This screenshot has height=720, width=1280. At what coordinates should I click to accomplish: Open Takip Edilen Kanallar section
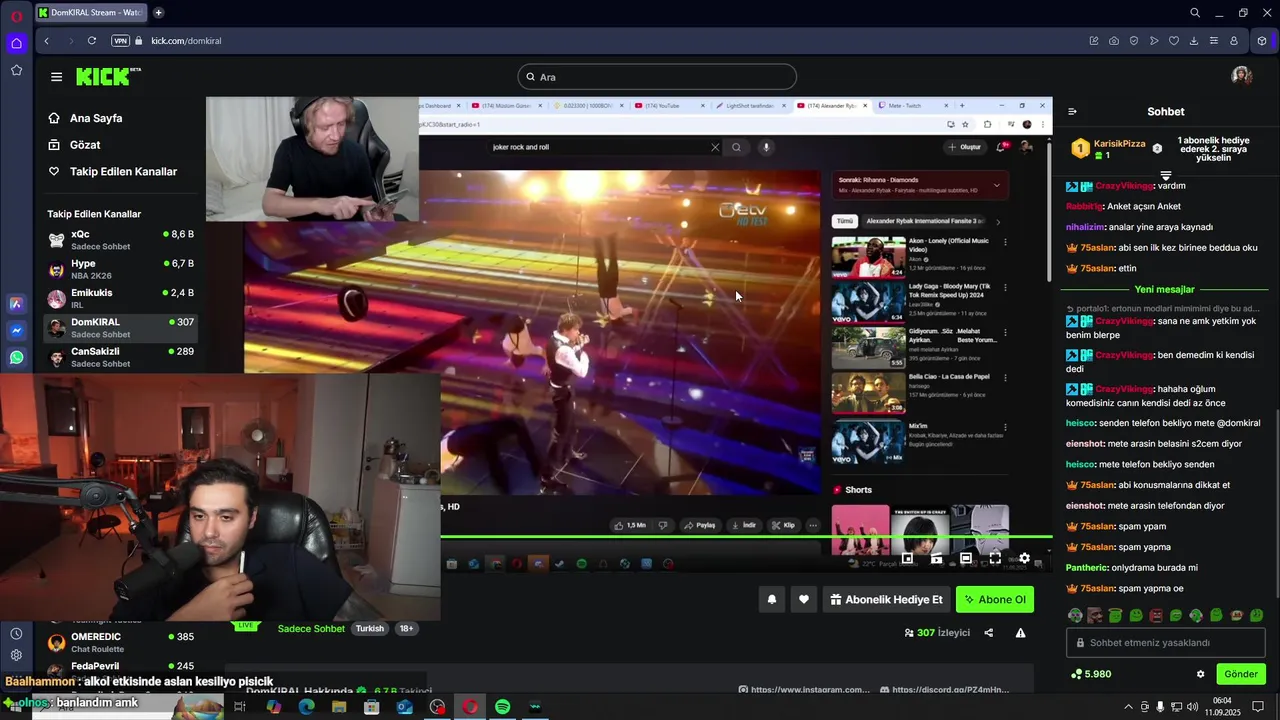click(113, 172)
